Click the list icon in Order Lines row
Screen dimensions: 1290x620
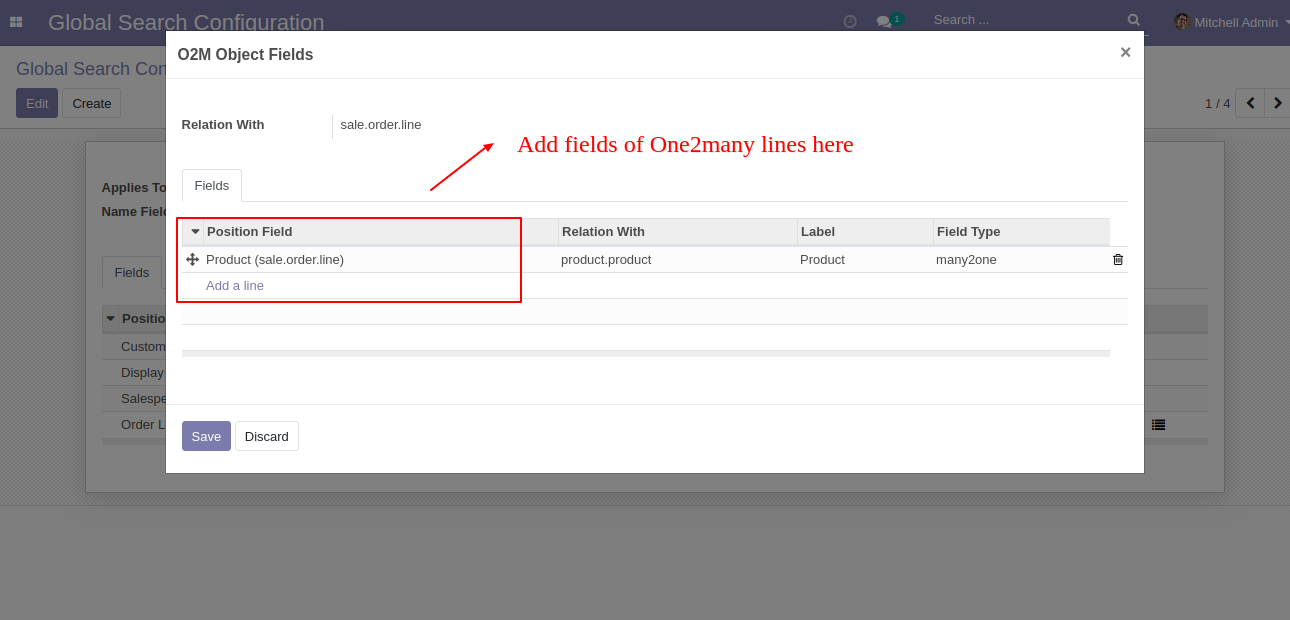coord(1158,424)
